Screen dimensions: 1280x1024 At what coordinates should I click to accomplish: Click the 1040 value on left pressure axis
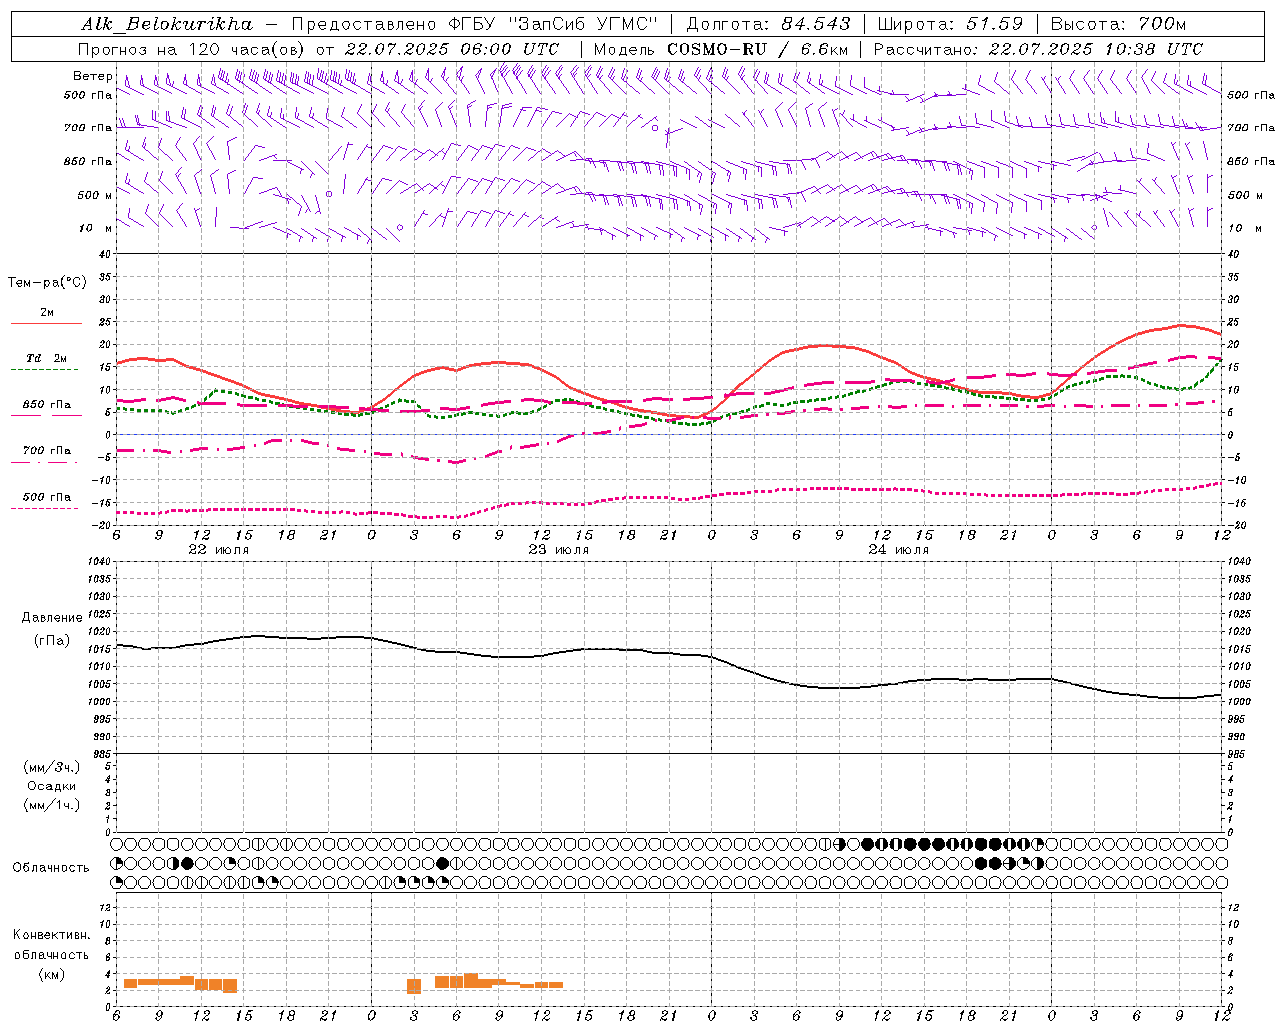pos(98,561)
